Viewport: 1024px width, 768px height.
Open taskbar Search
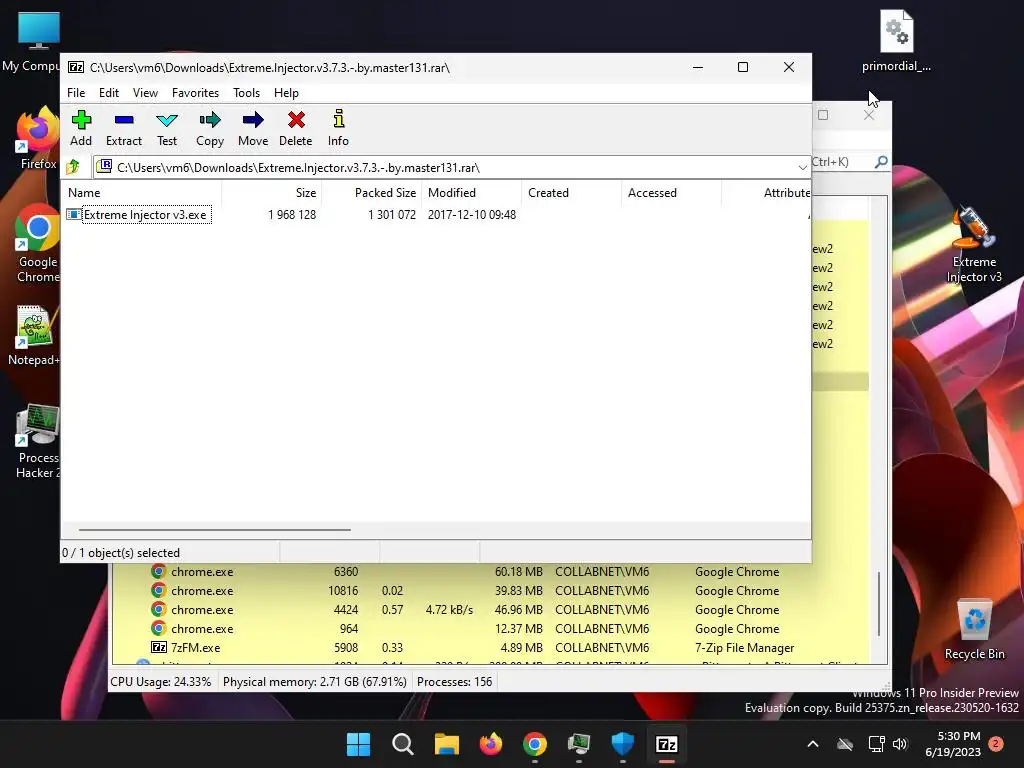click(x=402, y=744)
